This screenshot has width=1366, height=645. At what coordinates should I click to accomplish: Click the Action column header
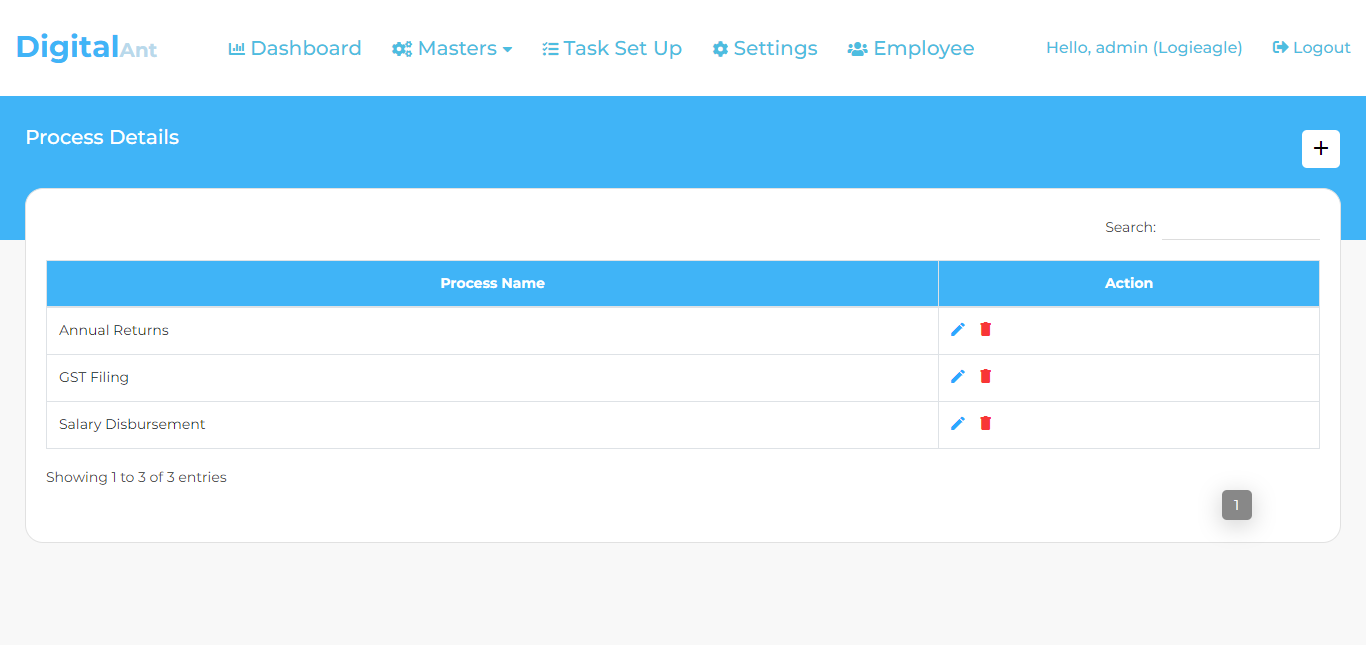pyautogui.click(x=1128, y=283)
